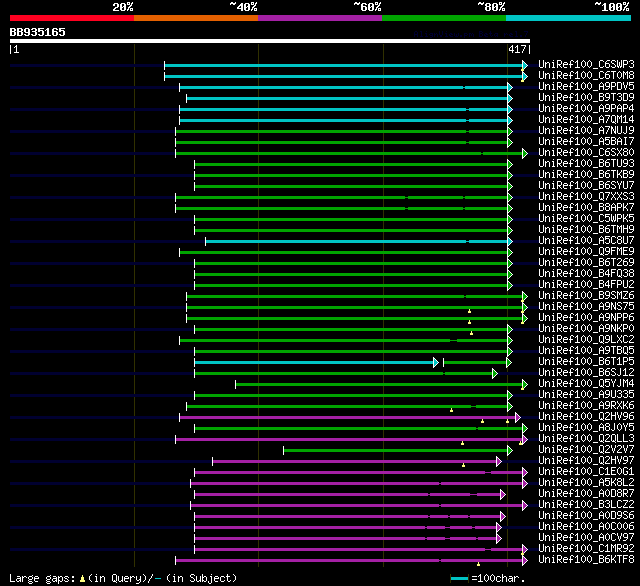
Task: Select the UniRef100_A0D8R7 label
Action: pyautogui.click(x=586, y=494)
